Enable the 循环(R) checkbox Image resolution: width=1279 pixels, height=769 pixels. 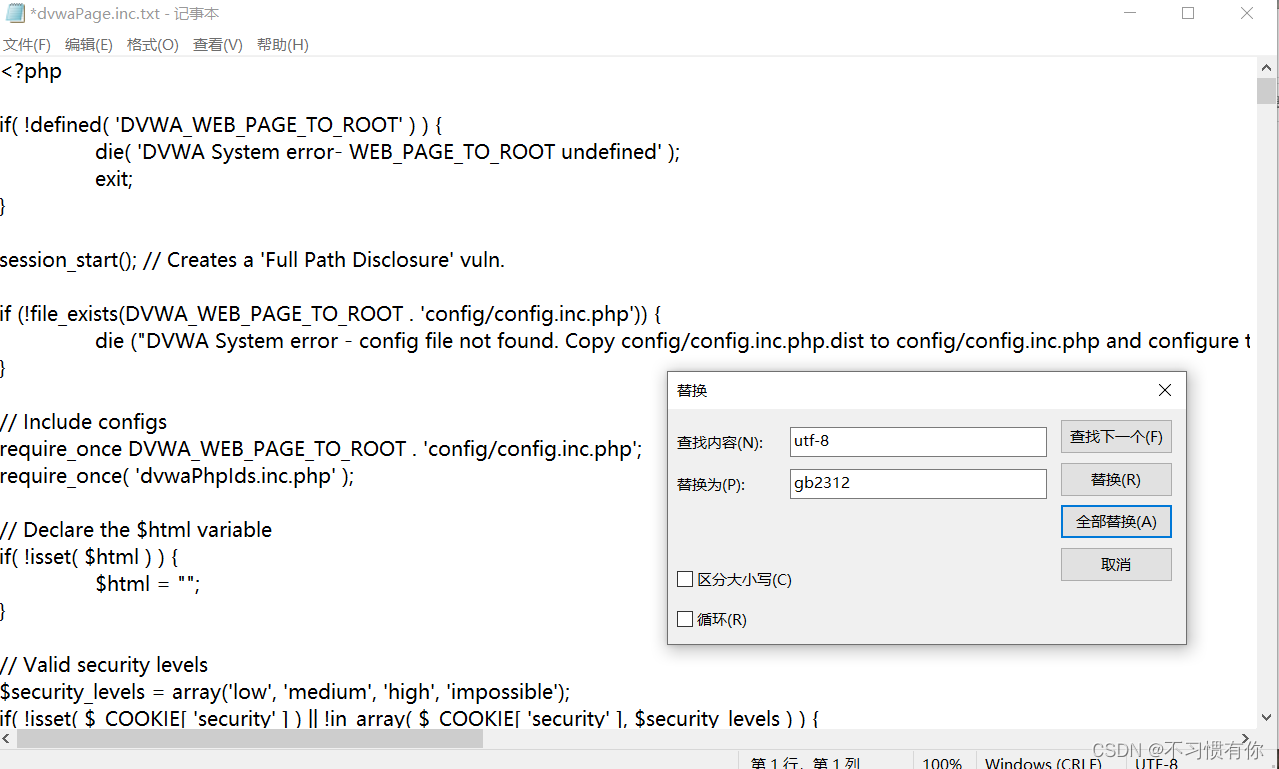(685, 619)
